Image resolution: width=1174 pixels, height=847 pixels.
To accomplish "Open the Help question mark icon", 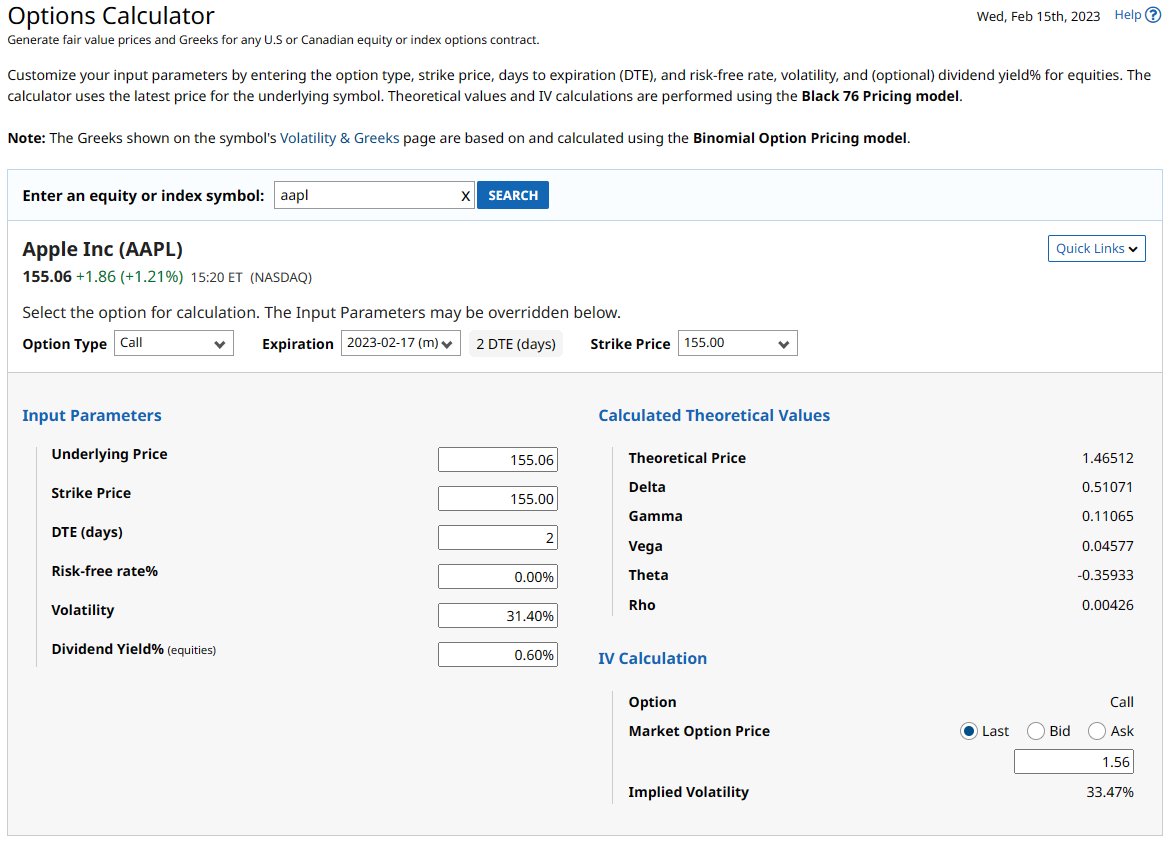I will pyautogui.click(x=1153, y=15).
